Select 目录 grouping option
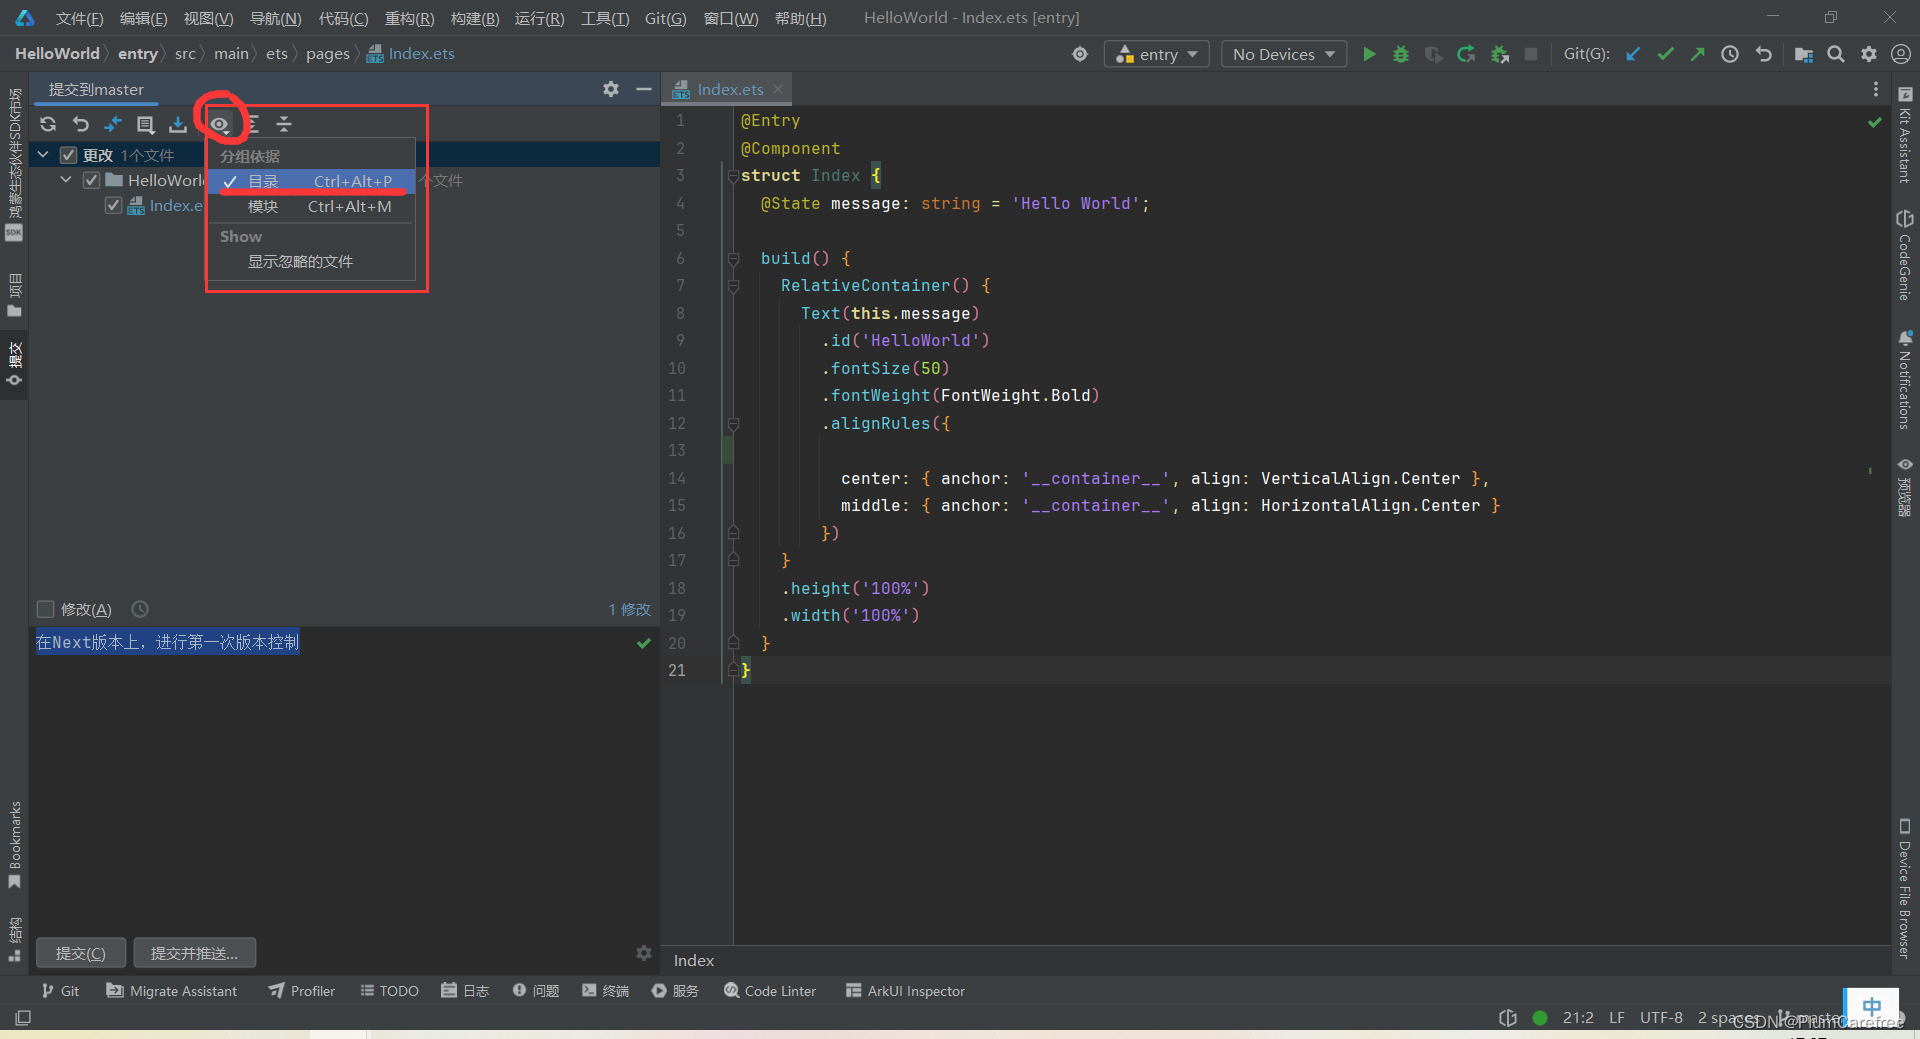1920x1039 pixels. [x=311, y=181]
